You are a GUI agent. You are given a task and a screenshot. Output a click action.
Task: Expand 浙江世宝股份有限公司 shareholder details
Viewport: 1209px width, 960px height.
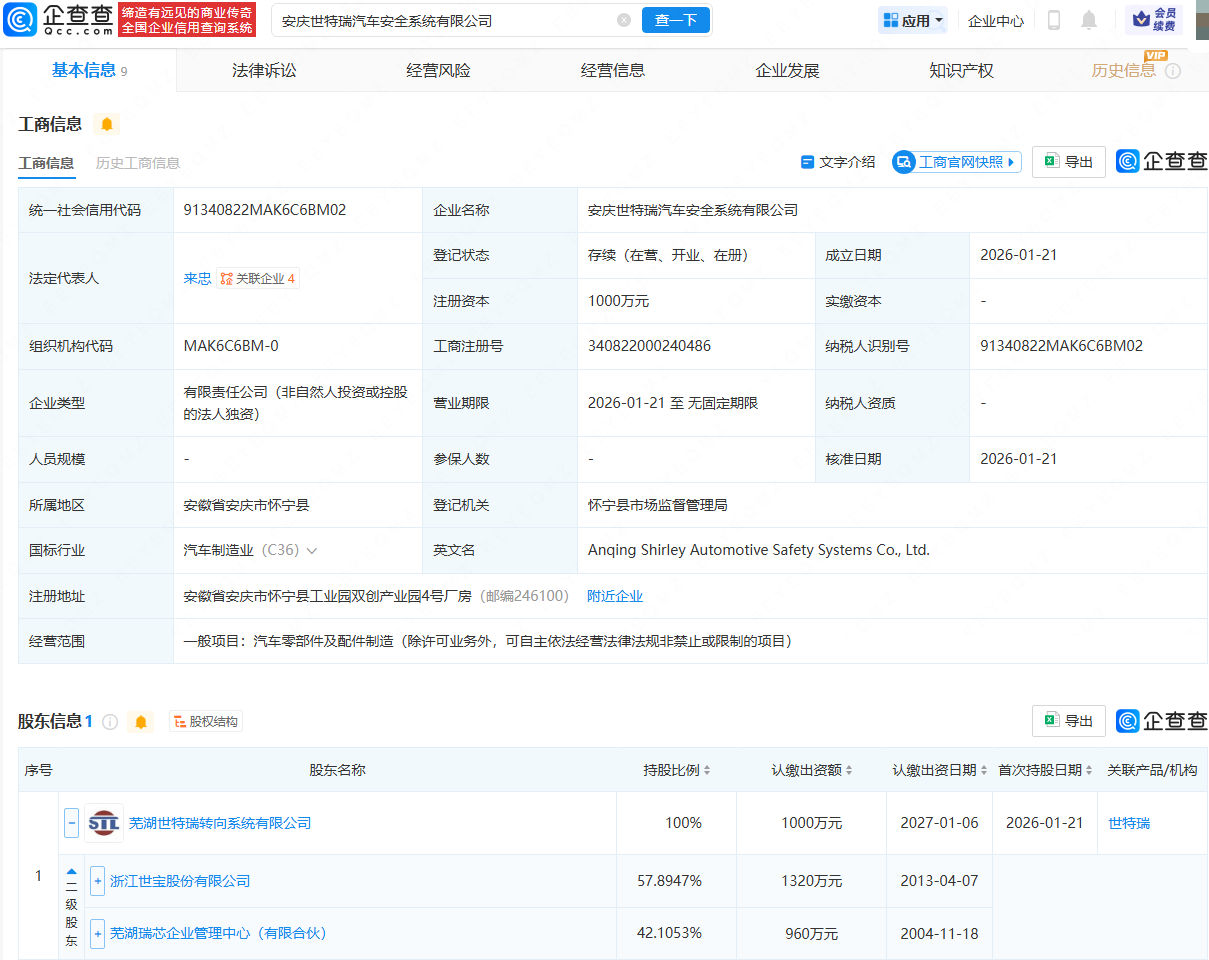97,880
